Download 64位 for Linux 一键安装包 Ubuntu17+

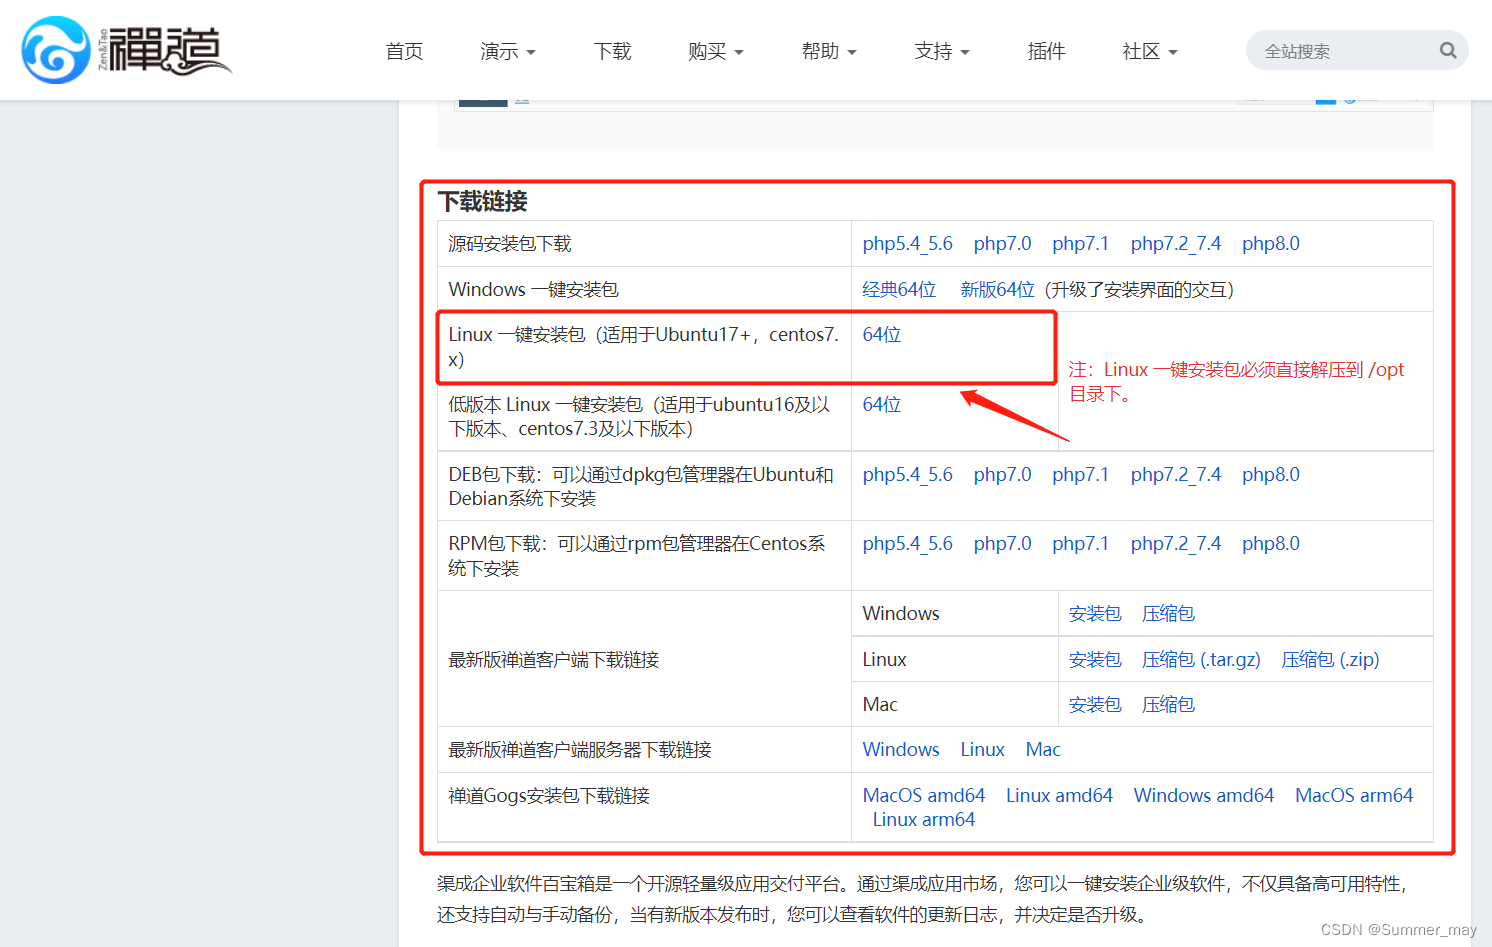pos(882,335)
